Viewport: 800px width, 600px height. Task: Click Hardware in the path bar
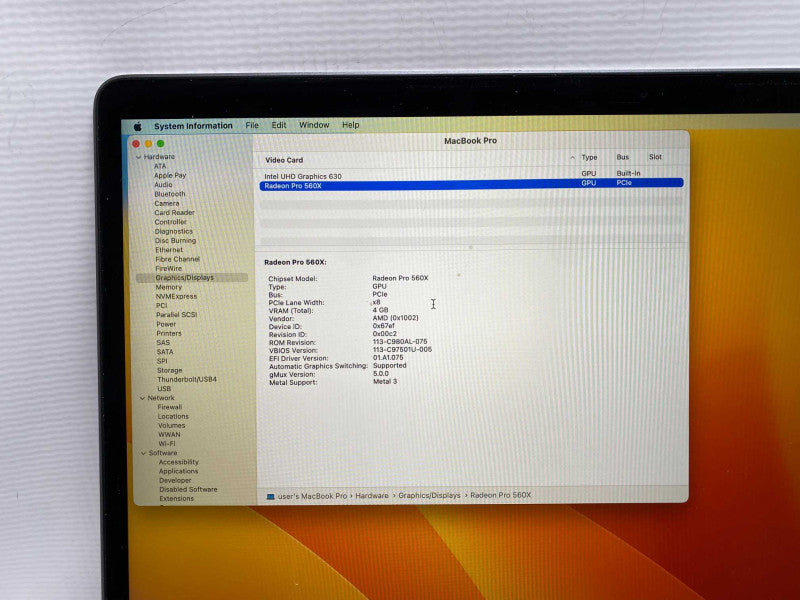372,495
